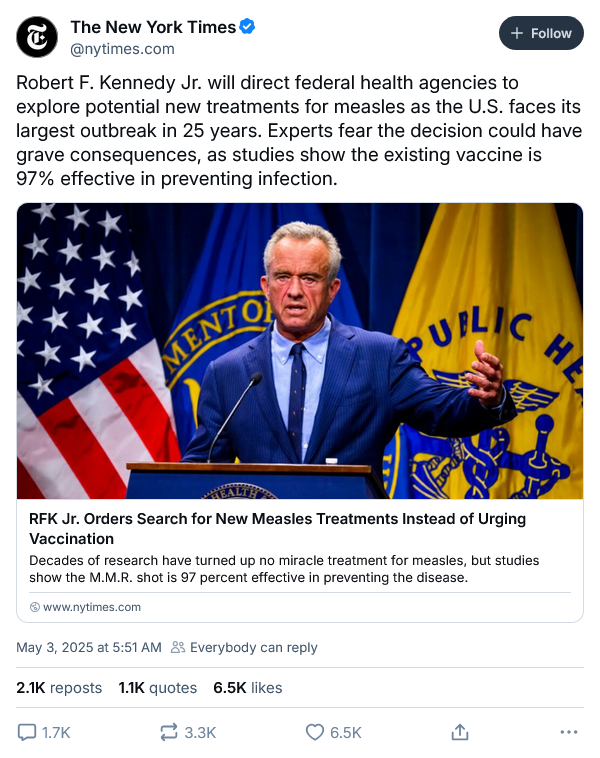View the 2.1K reposts list
The width and height of the screenshot is (600, 758).
(59, 688)
